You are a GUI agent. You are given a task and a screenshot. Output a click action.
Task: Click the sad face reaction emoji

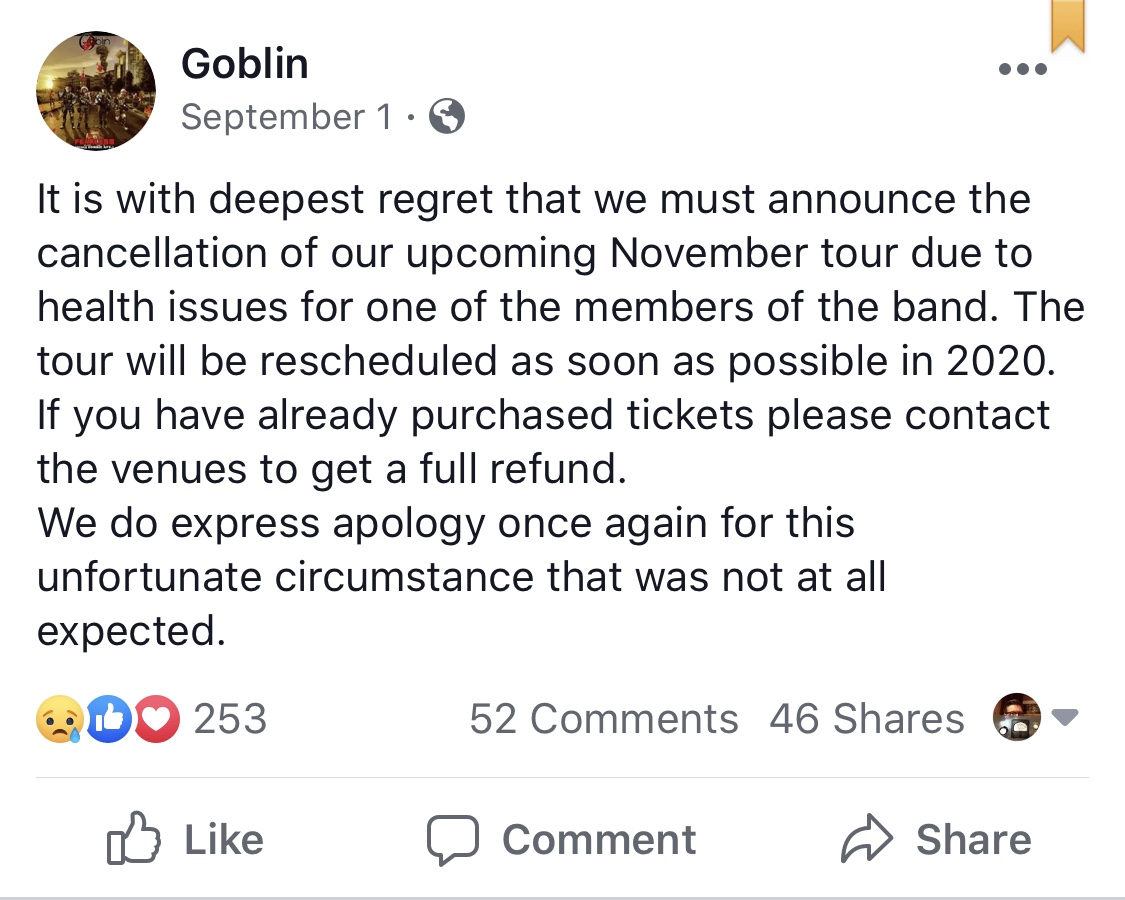[58, 719]
